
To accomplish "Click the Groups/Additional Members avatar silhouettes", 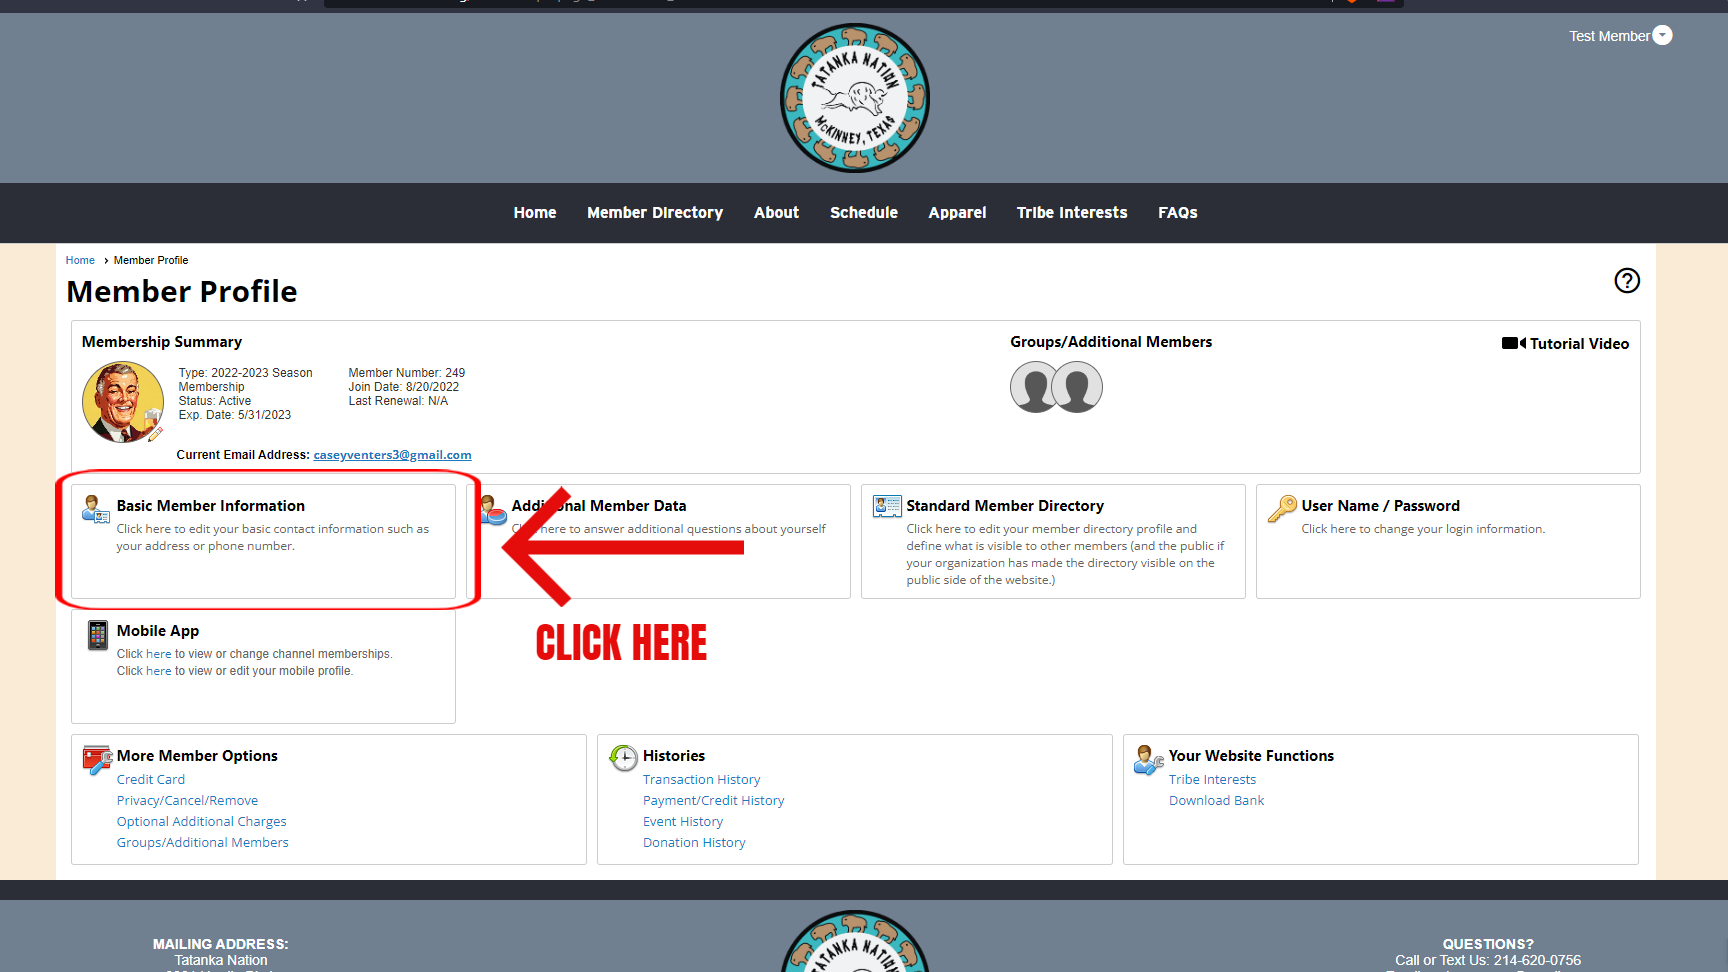I will 1056,387.
